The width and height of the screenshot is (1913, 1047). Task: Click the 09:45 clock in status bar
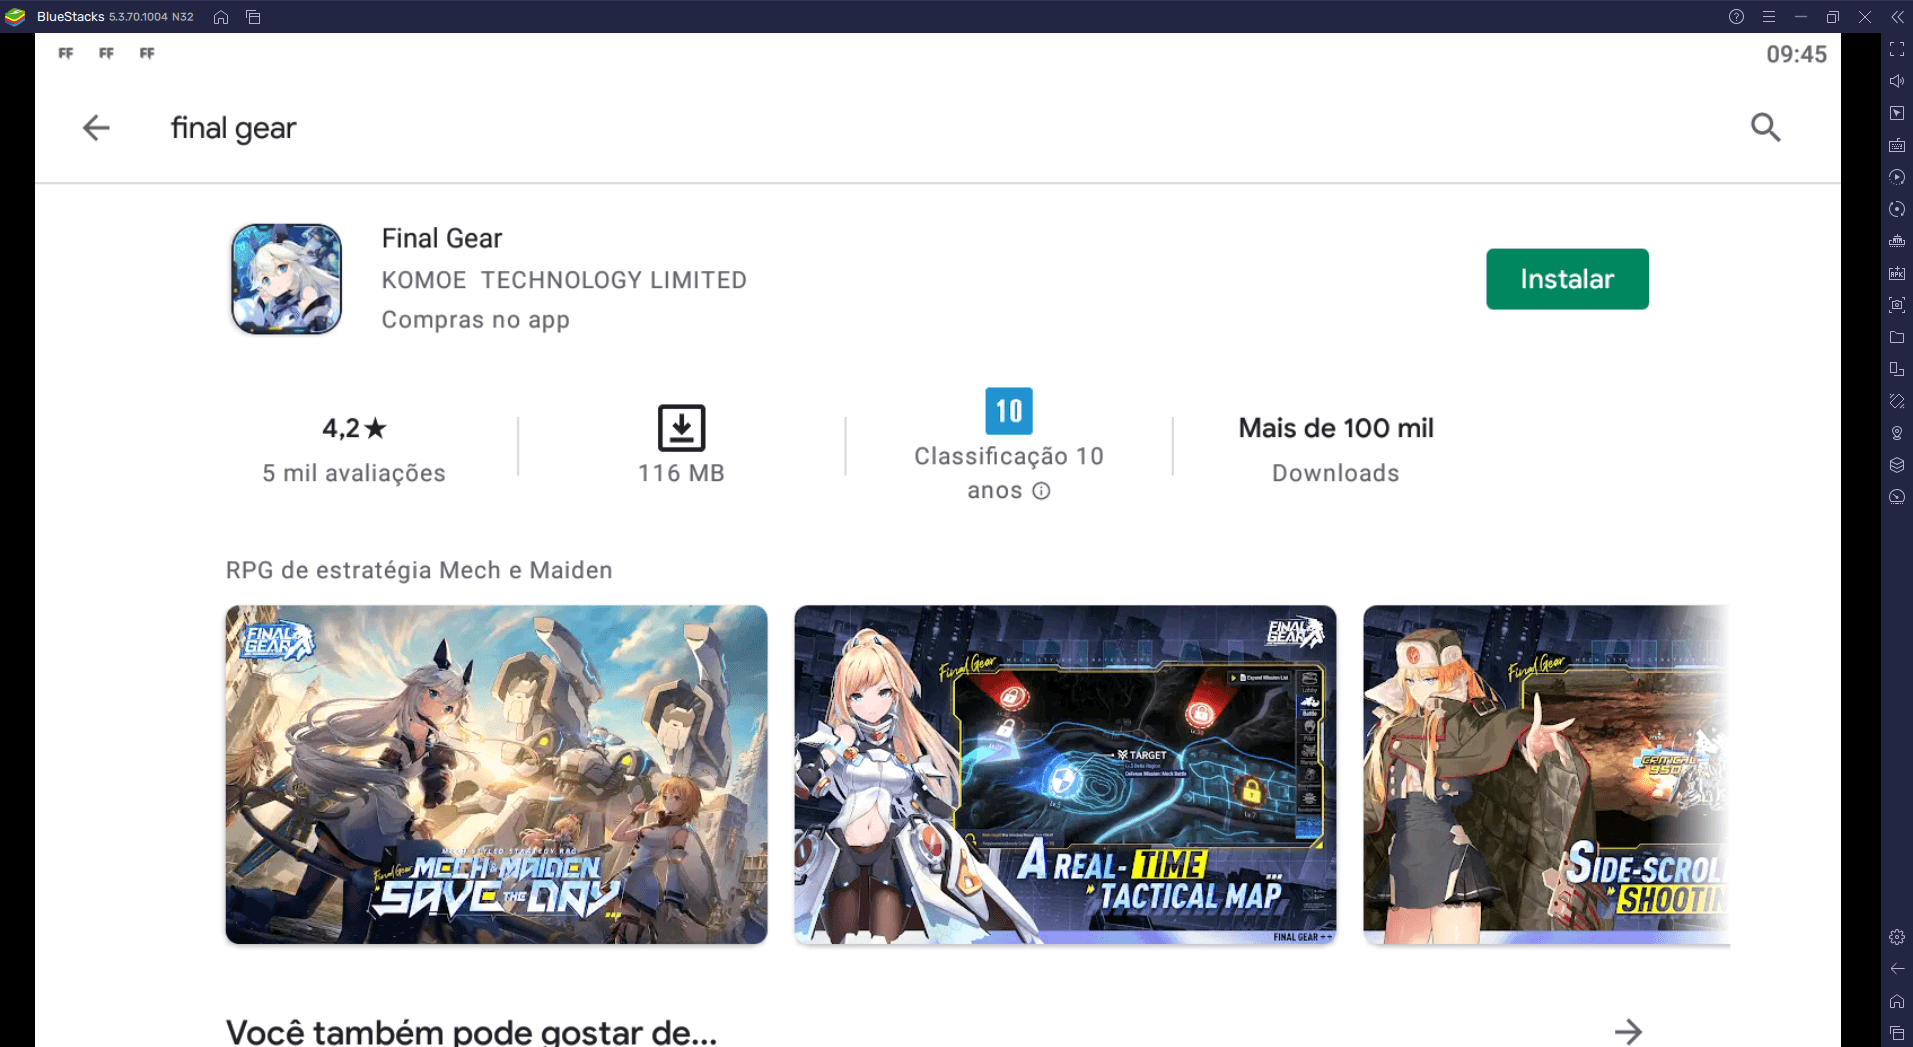point(1796,54)
